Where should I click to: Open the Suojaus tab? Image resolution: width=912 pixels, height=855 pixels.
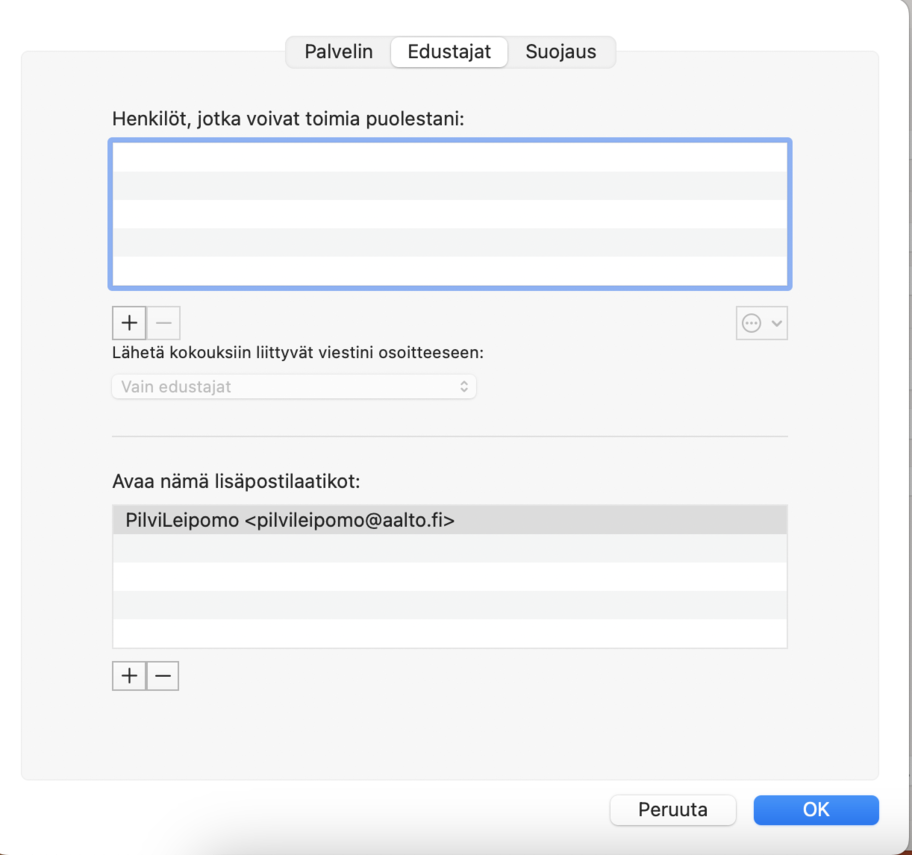click(x=560, y=52)
